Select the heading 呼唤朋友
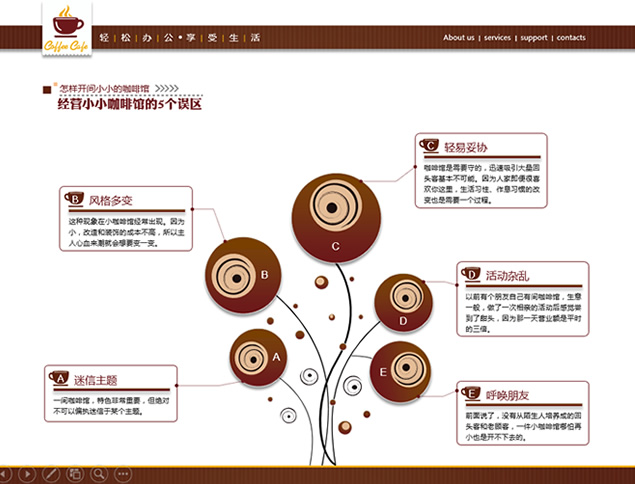The image size is (635, 484). (x=507, y=395)
